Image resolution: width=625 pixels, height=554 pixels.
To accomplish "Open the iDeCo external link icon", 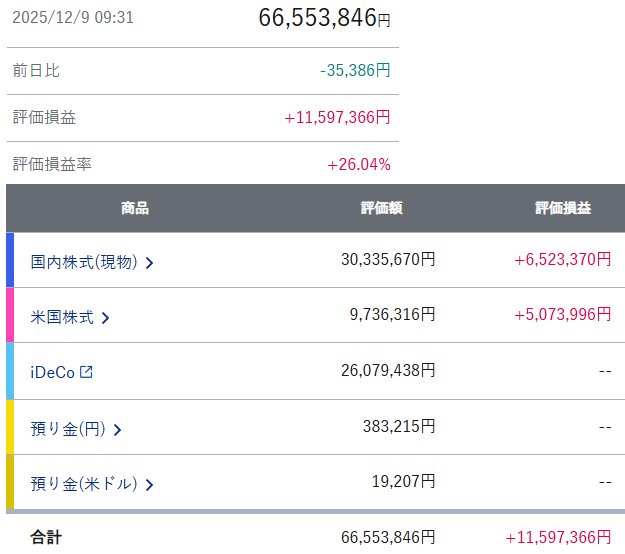I will pyautogui.click(x=86, y=372).
